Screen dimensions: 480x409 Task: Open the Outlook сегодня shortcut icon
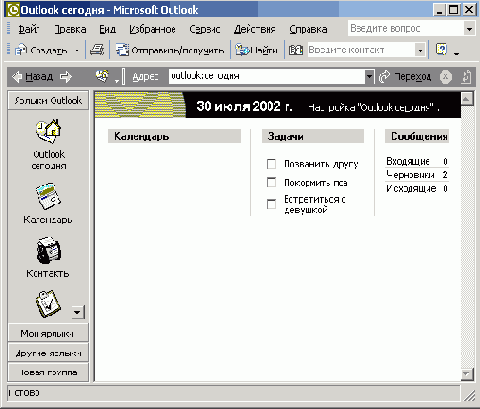49,131
